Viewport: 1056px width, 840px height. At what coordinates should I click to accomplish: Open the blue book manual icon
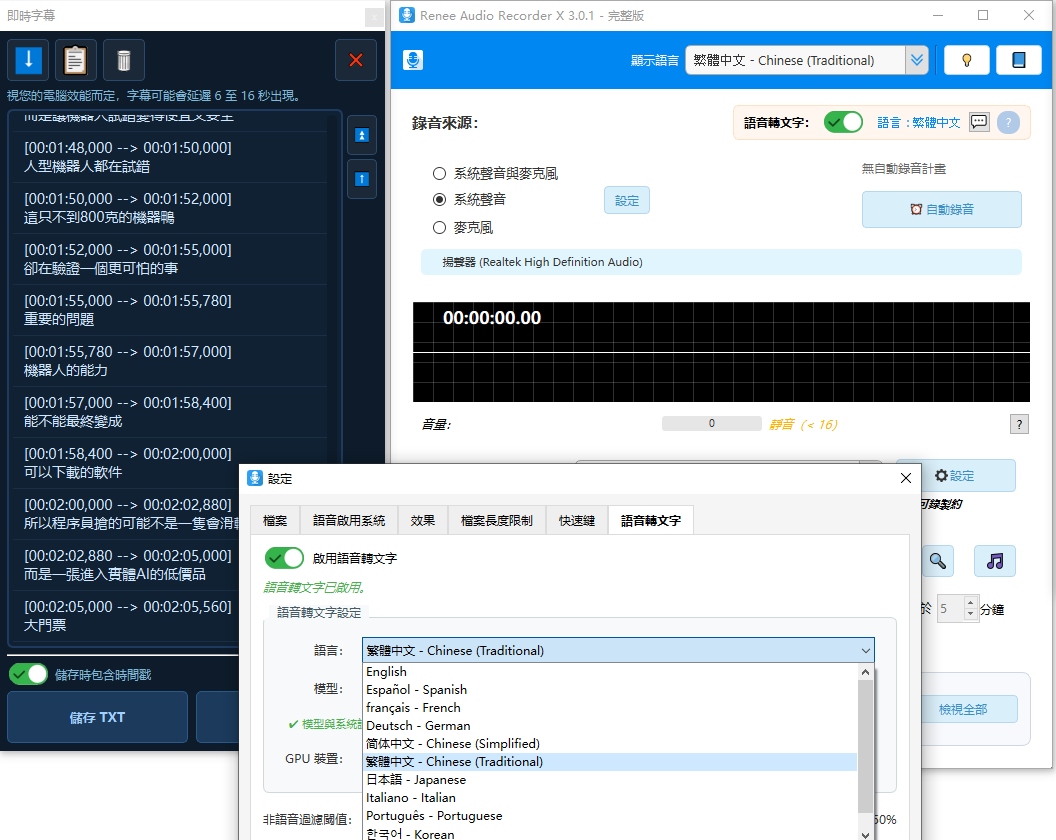click(x=1018, y=60)
